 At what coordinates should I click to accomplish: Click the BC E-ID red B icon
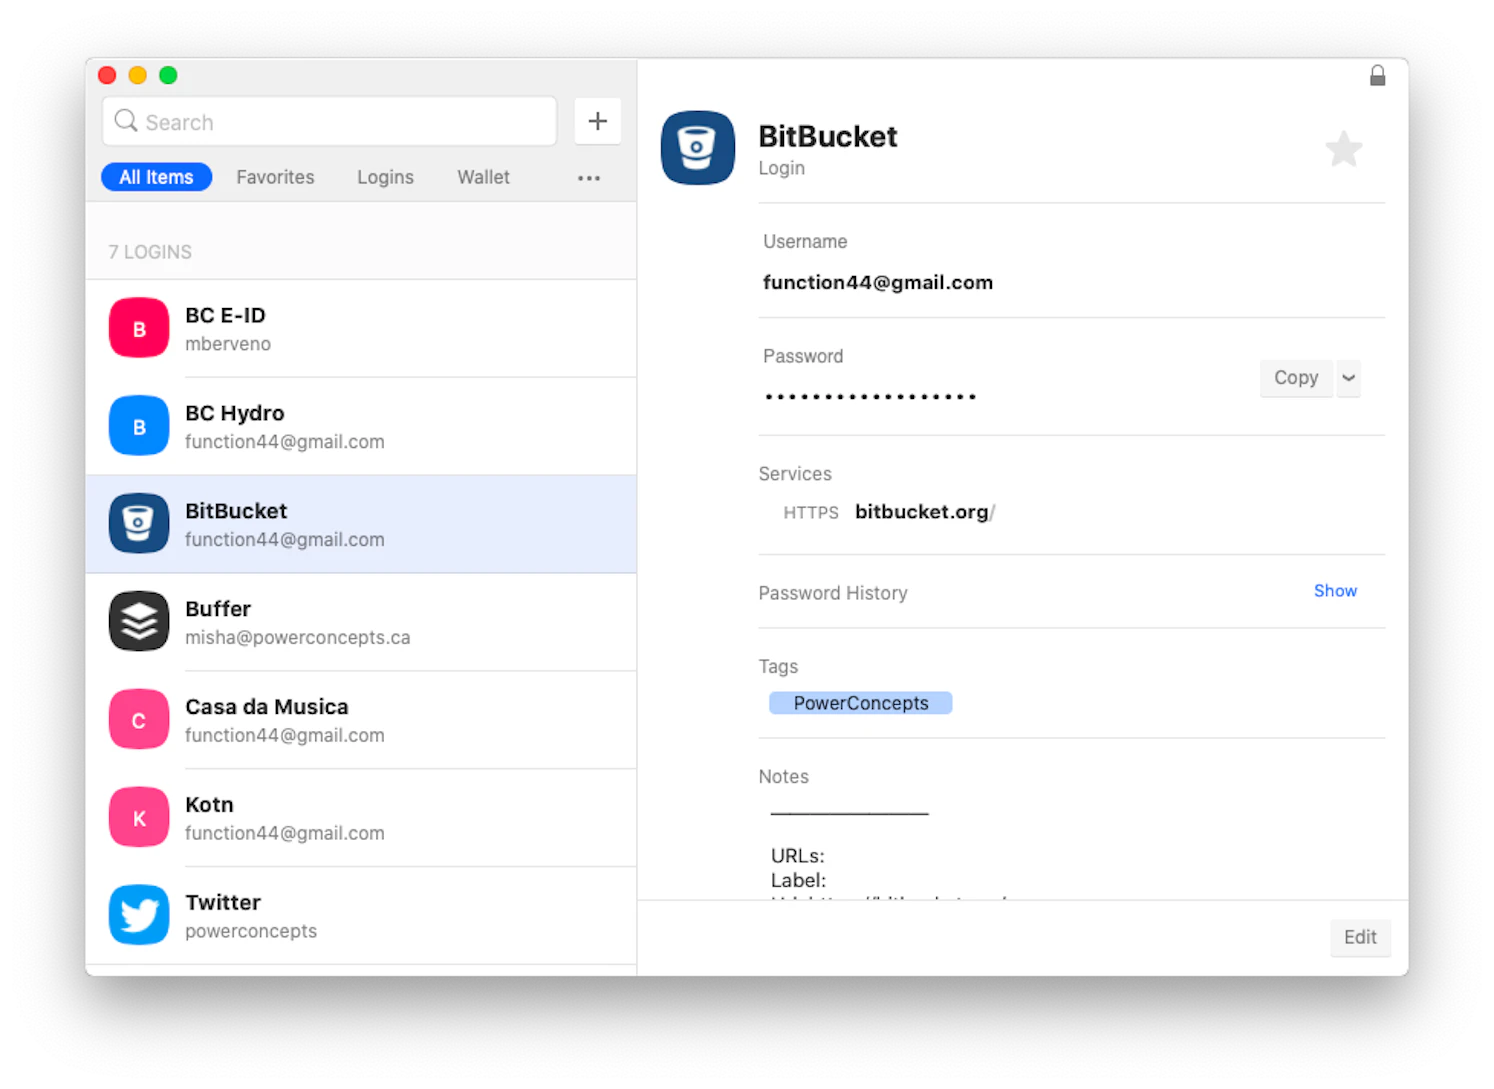[139, 328]
